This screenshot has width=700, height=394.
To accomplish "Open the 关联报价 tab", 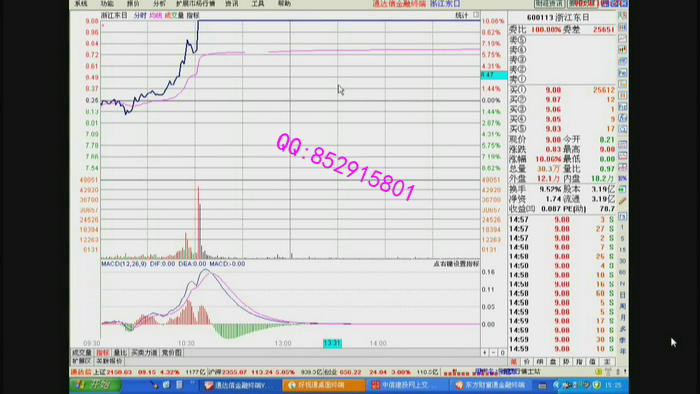I will click(x=109, y=361).
